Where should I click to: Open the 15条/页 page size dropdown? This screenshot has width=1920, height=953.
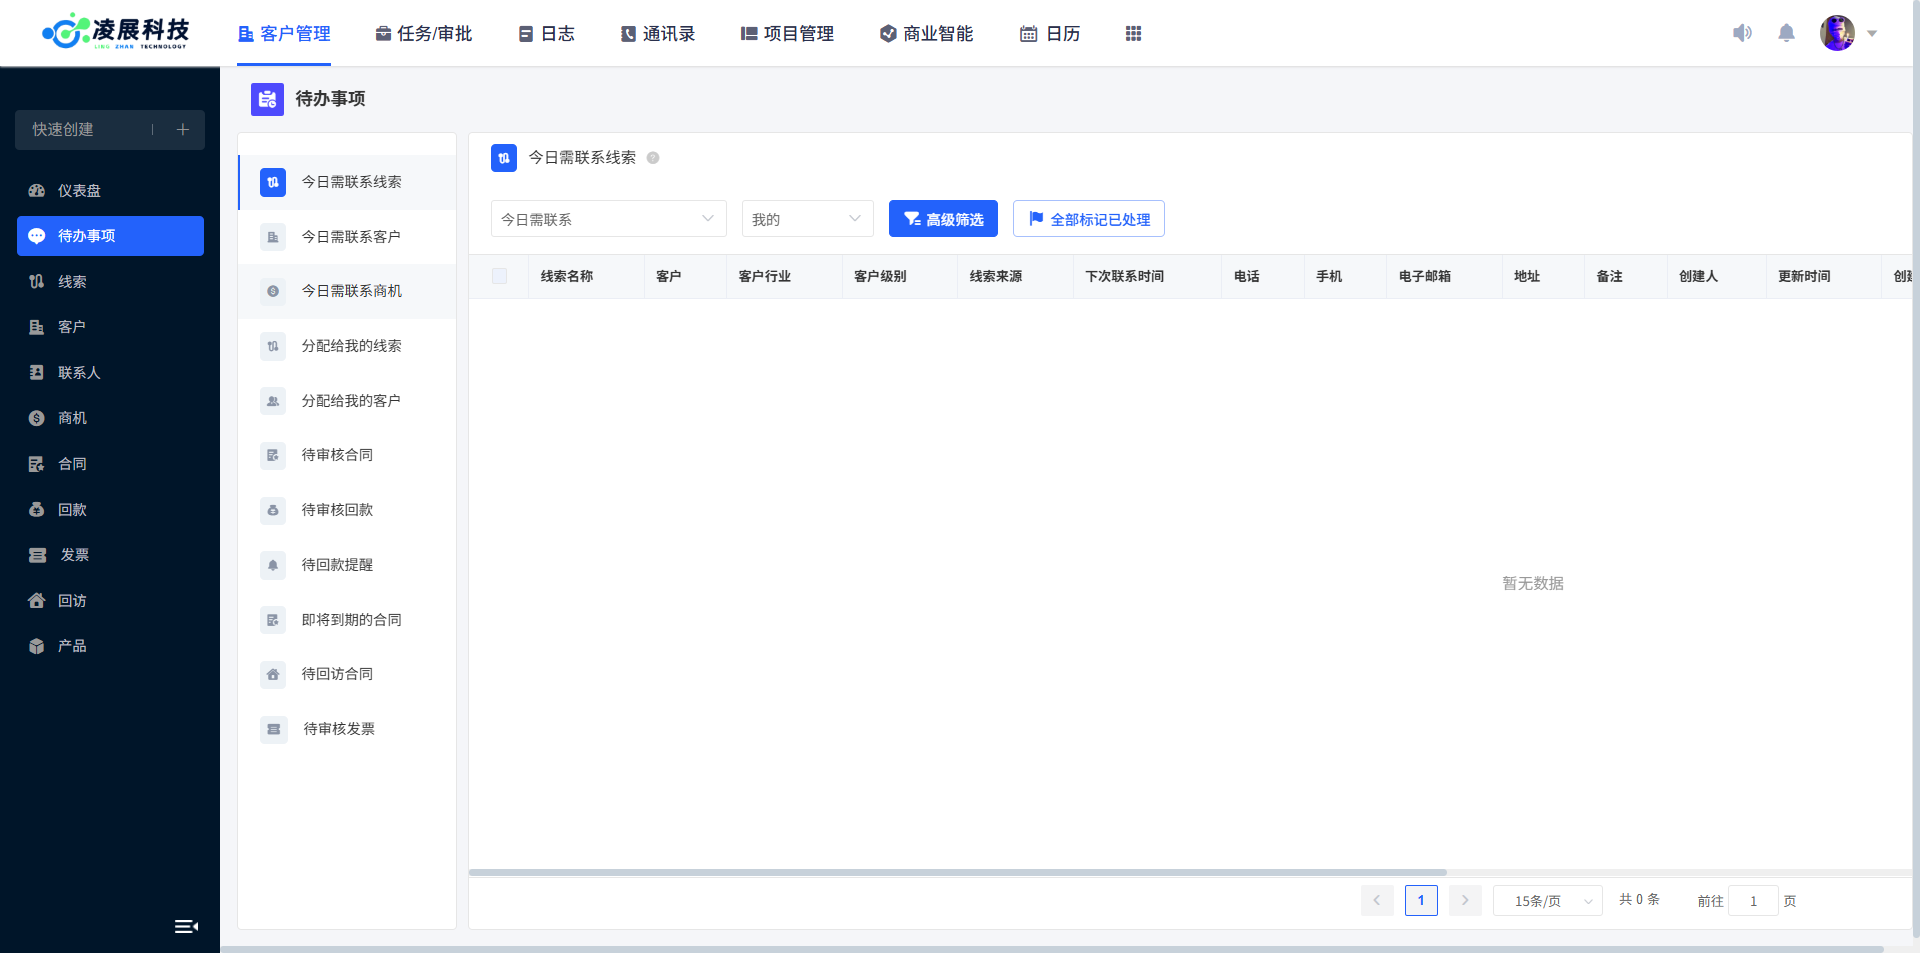pyautogui.click(x=1547, y=901)
